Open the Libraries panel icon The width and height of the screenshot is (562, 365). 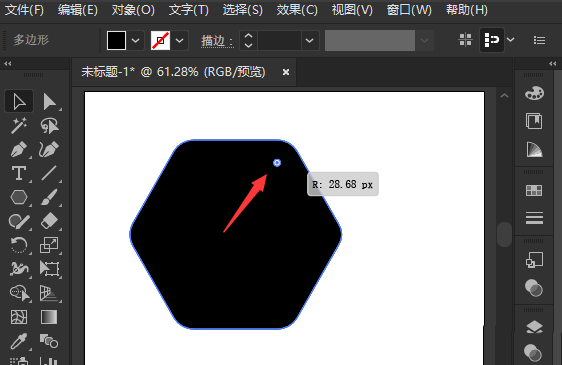pyautogui.click(x=534, y=121)
